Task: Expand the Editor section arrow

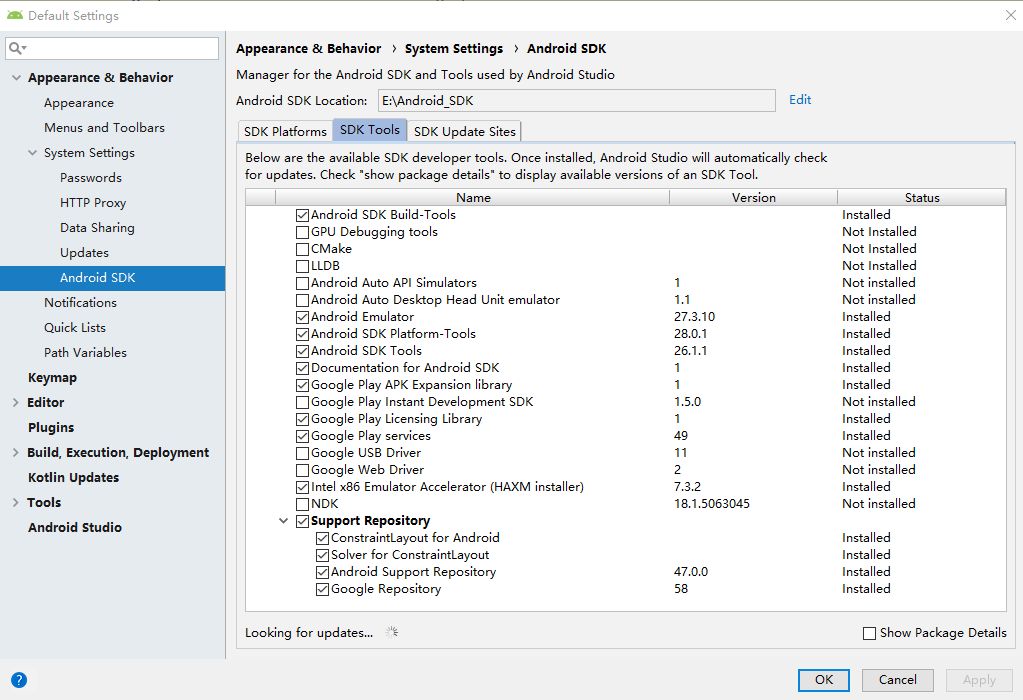Action: click(x=16, y=403)
